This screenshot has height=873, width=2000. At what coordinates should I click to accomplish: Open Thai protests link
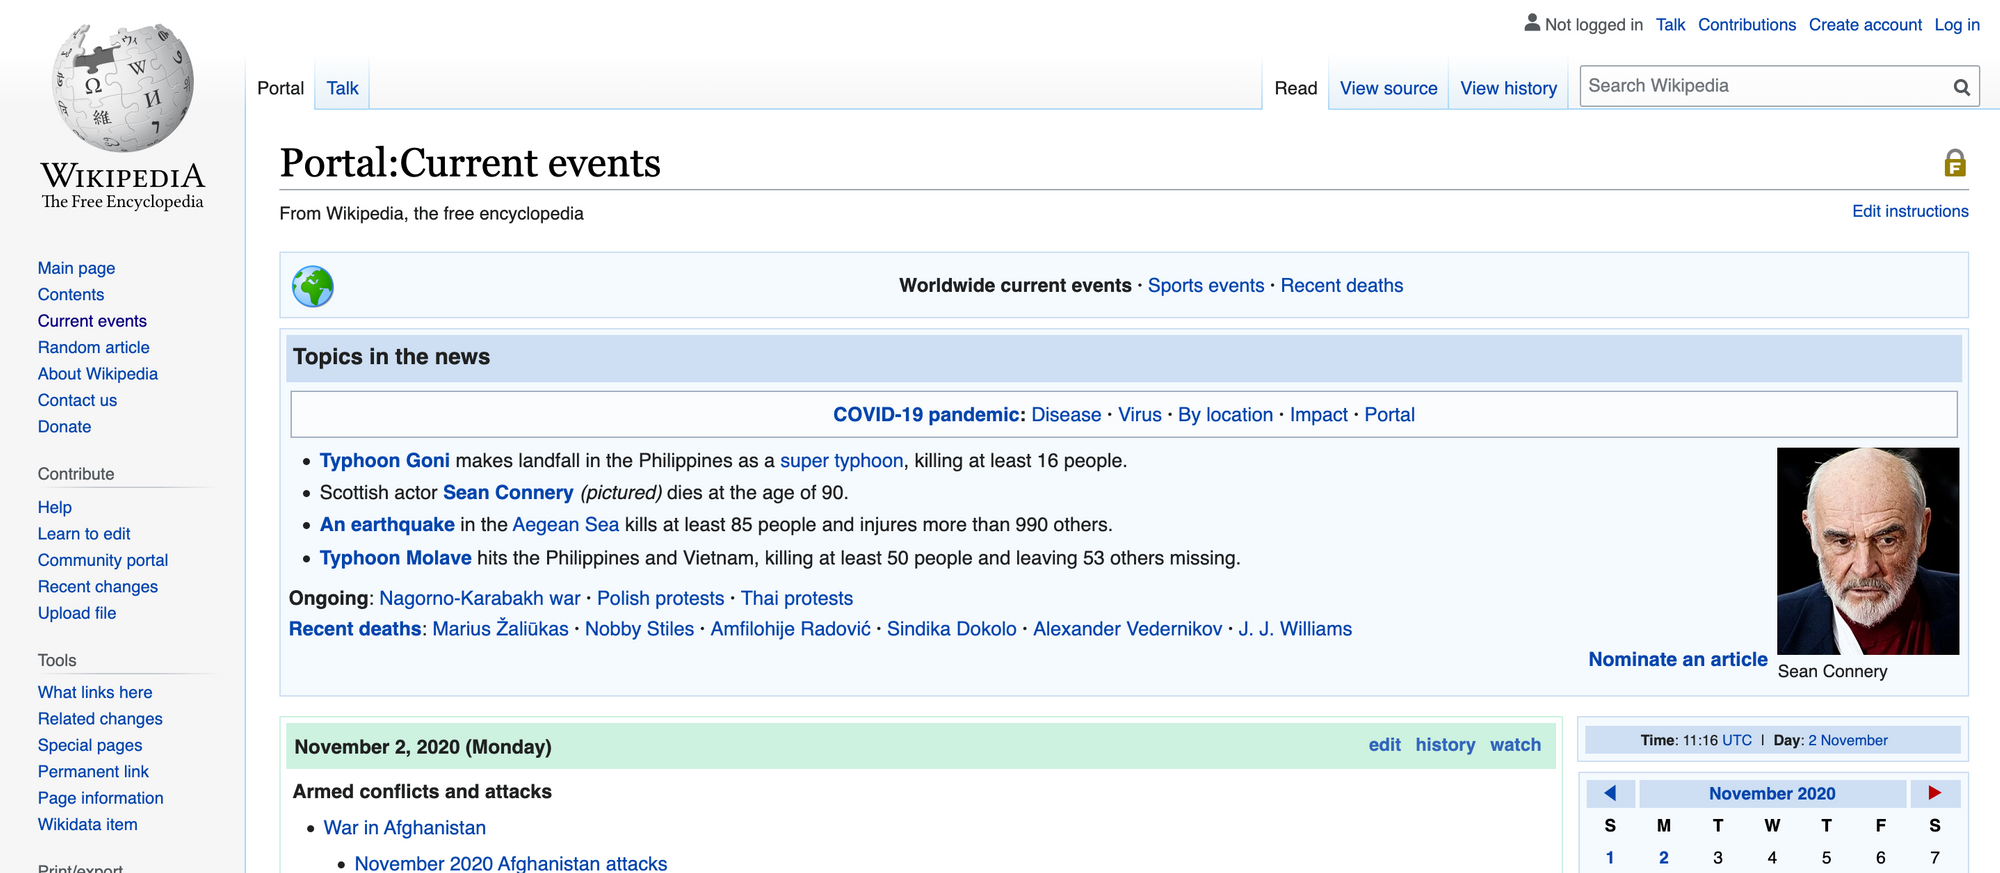(x=797, y=598)
